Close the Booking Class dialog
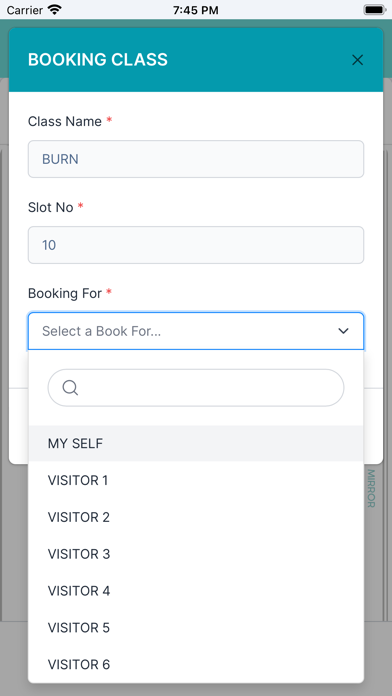 click(357, 60)
